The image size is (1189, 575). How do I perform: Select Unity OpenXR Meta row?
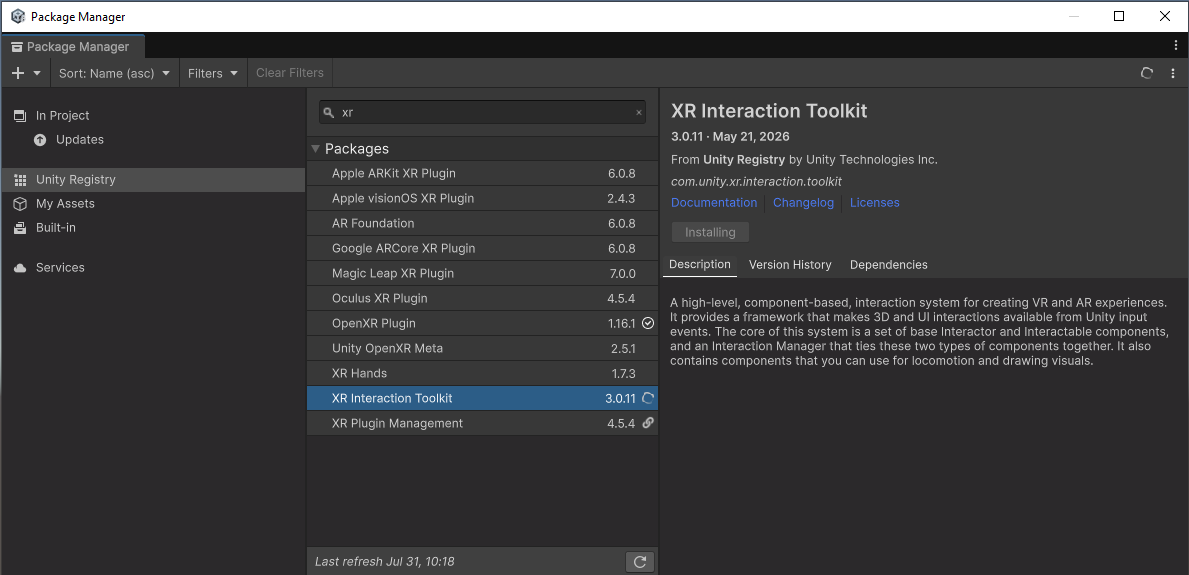click(482, 348)
